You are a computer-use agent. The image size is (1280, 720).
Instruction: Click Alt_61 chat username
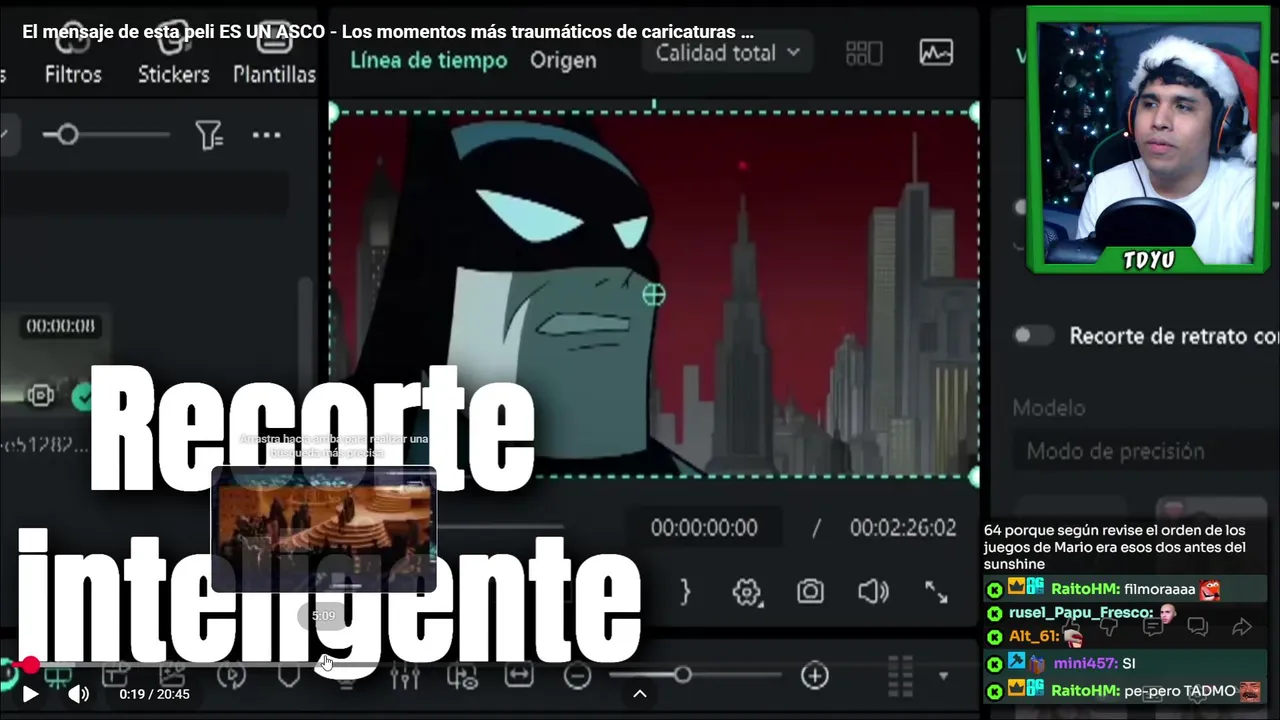[x=1033, y=636]
